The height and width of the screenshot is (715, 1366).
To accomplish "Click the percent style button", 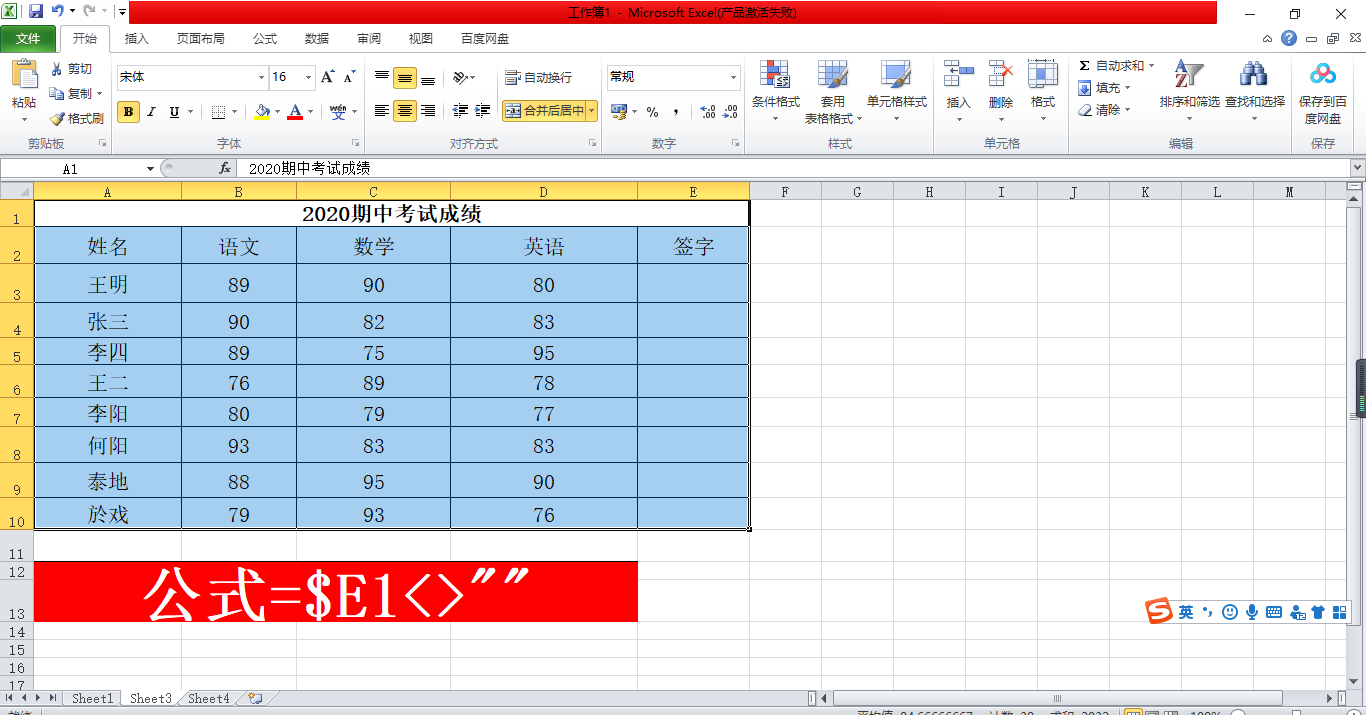I will pyautogui.click(x=652, y=112).
